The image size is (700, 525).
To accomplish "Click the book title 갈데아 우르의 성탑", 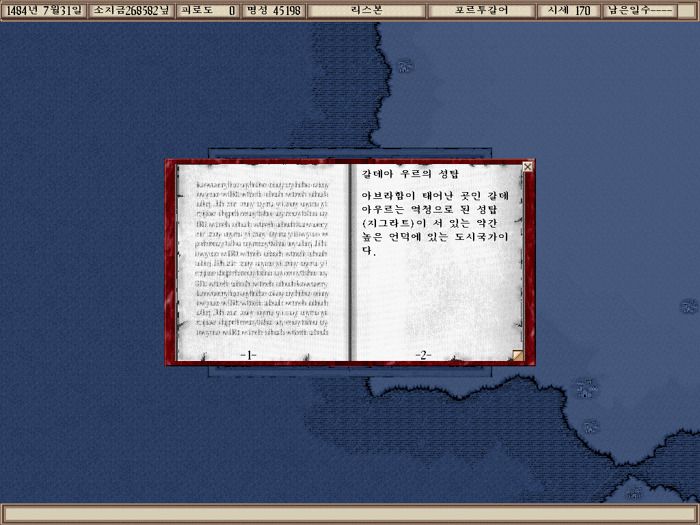I will [x=410, y=174].
